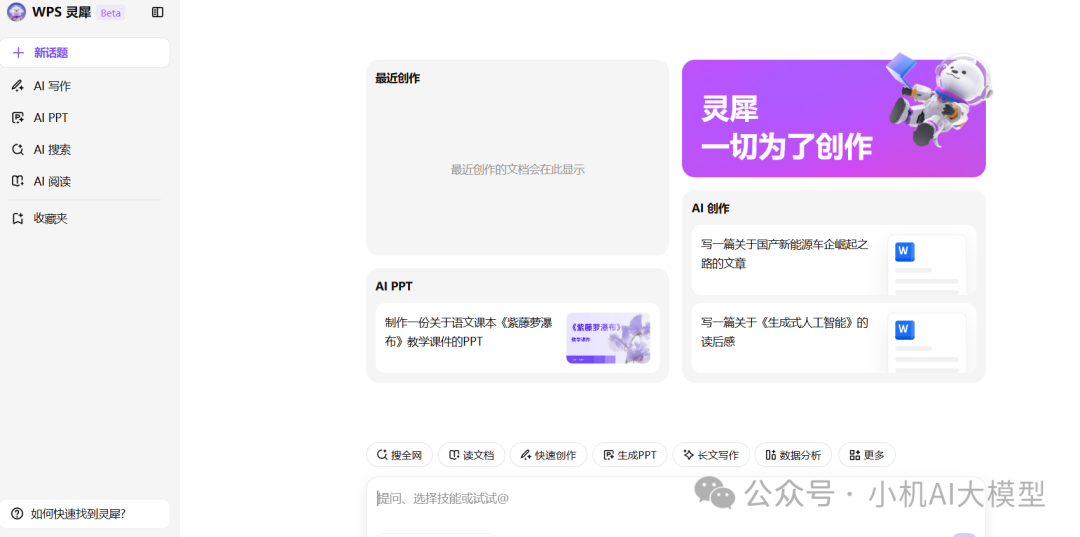The width and height of the screenshot is (1080, 537).
Task: Choose the 快速创作 skill chip
Action: pos(548,455)
